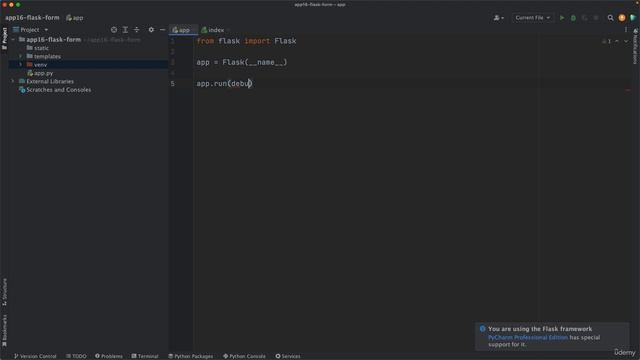
Task: Expand the venv folder arrow
Action: [21, 64]
